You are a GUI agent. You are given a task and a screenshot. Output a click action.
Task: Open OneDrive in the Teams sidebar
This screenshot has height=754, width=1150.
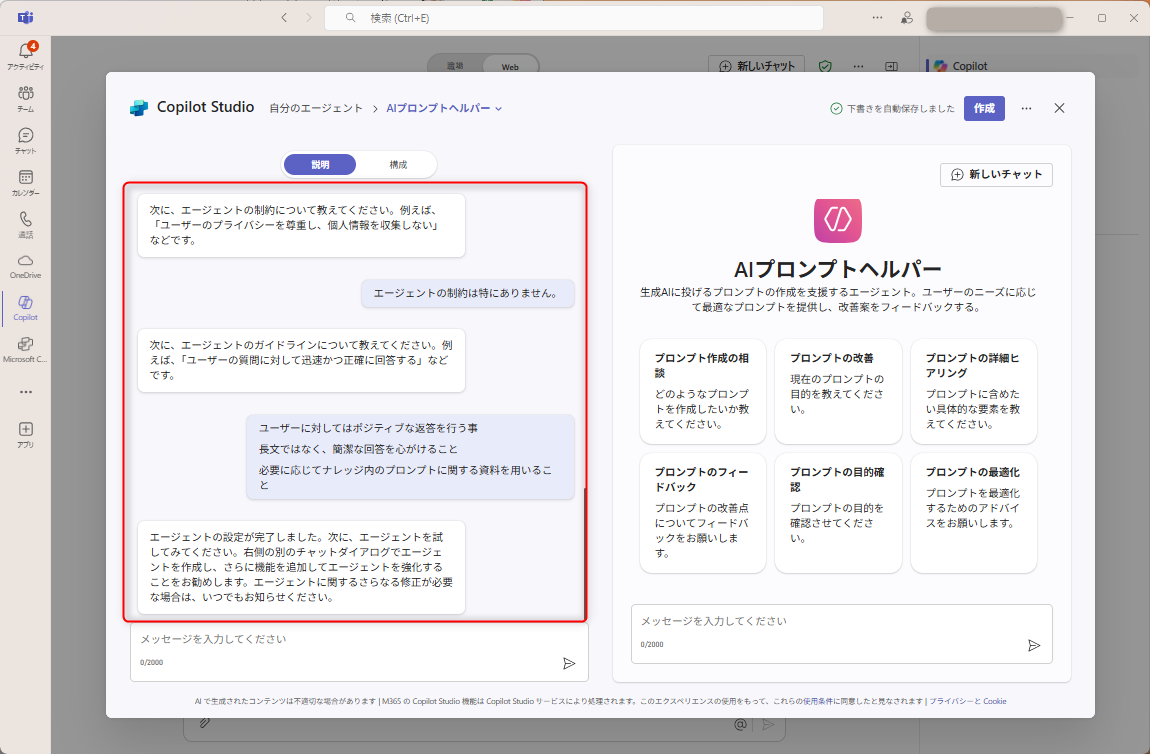click(x=26, y=266)
